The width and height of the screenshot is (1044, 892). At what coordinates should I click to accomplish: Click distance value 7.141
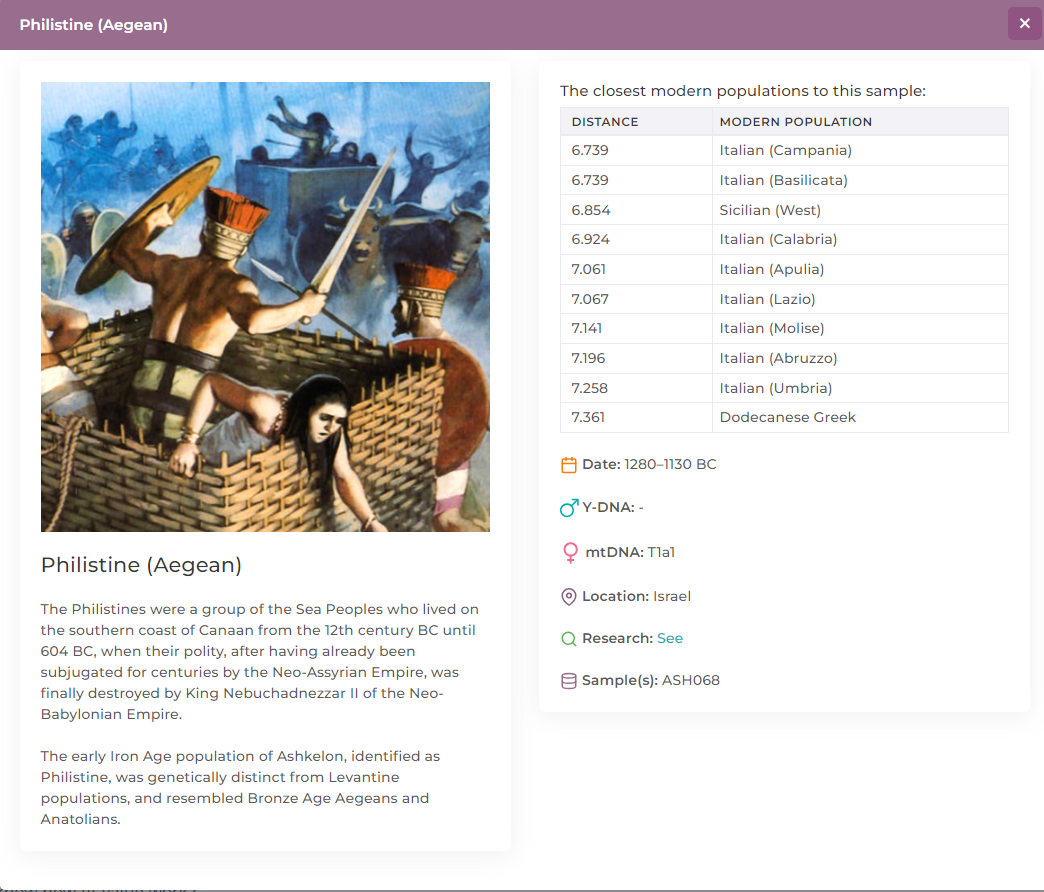click(x=587, y=329)
